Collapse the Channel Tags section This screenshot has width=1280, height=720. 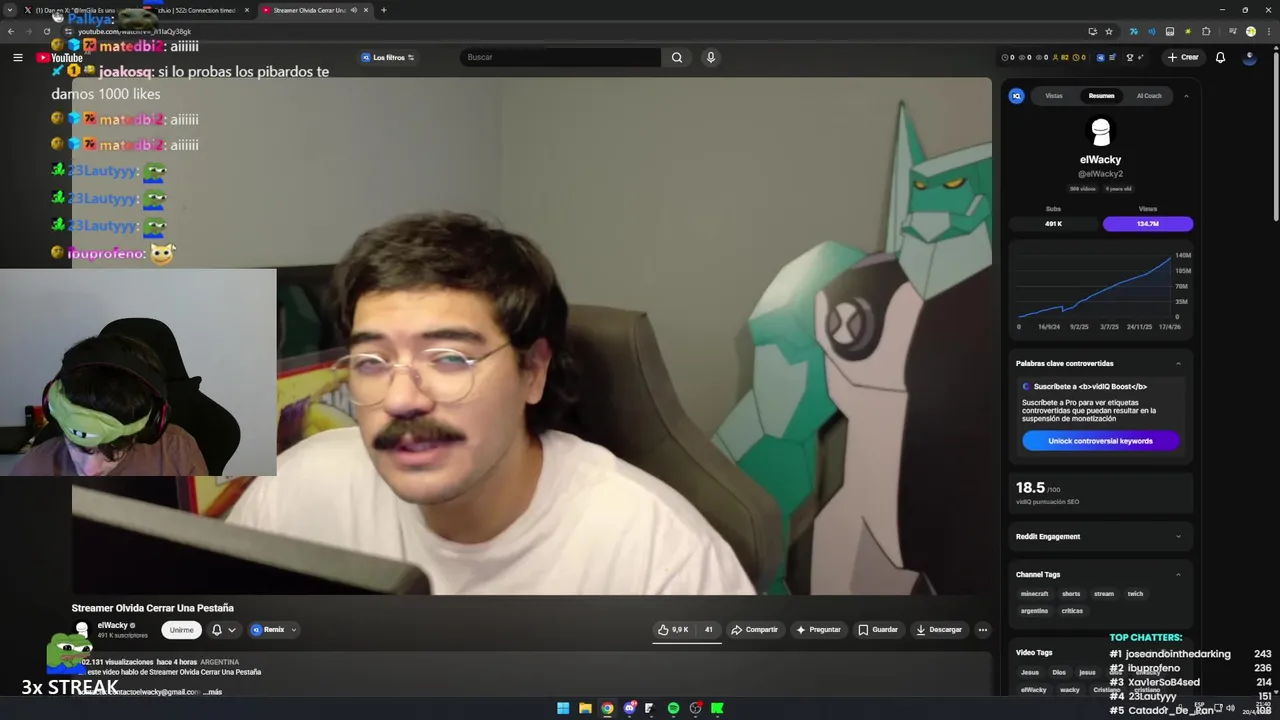coord(1178,574)
